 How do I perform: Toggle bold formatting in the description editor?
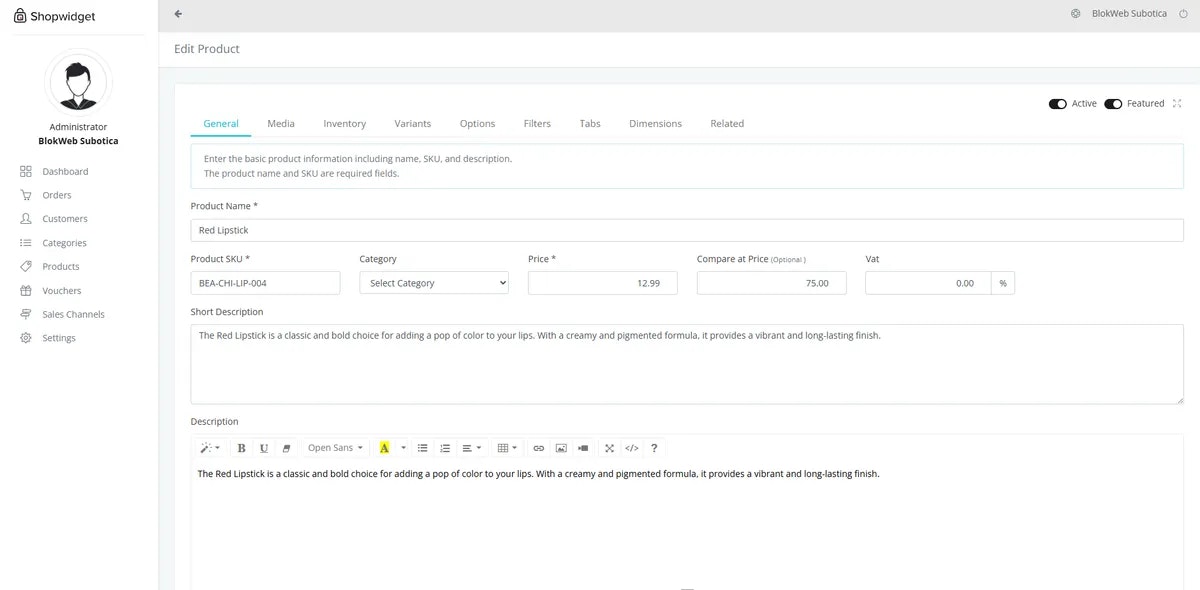(241, 447)
